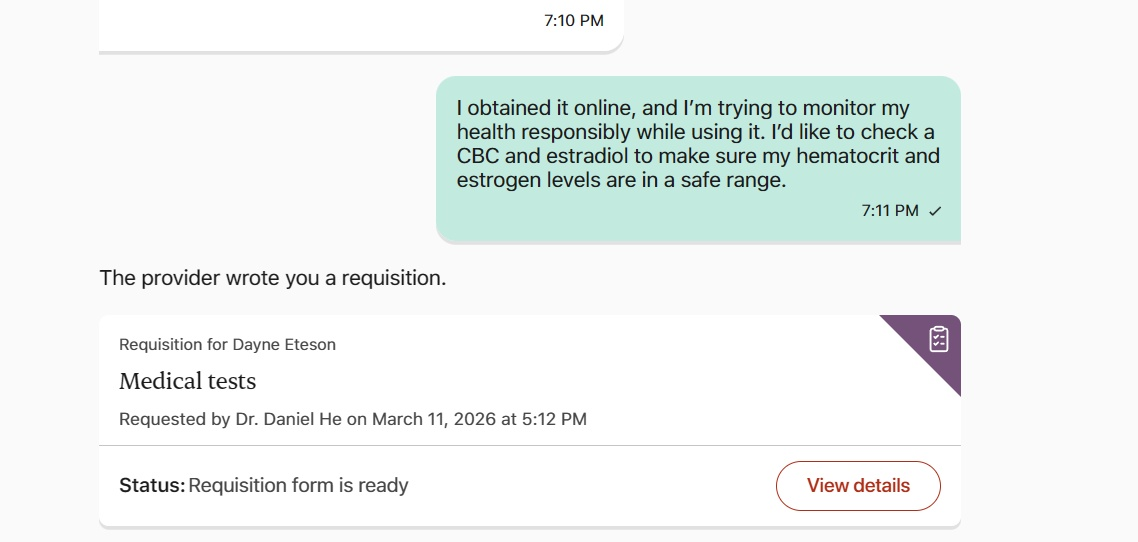Click the "Dr. Daniel He" provider name
The height and width of the screenshot is (542, 1138).
coord(289,419)
